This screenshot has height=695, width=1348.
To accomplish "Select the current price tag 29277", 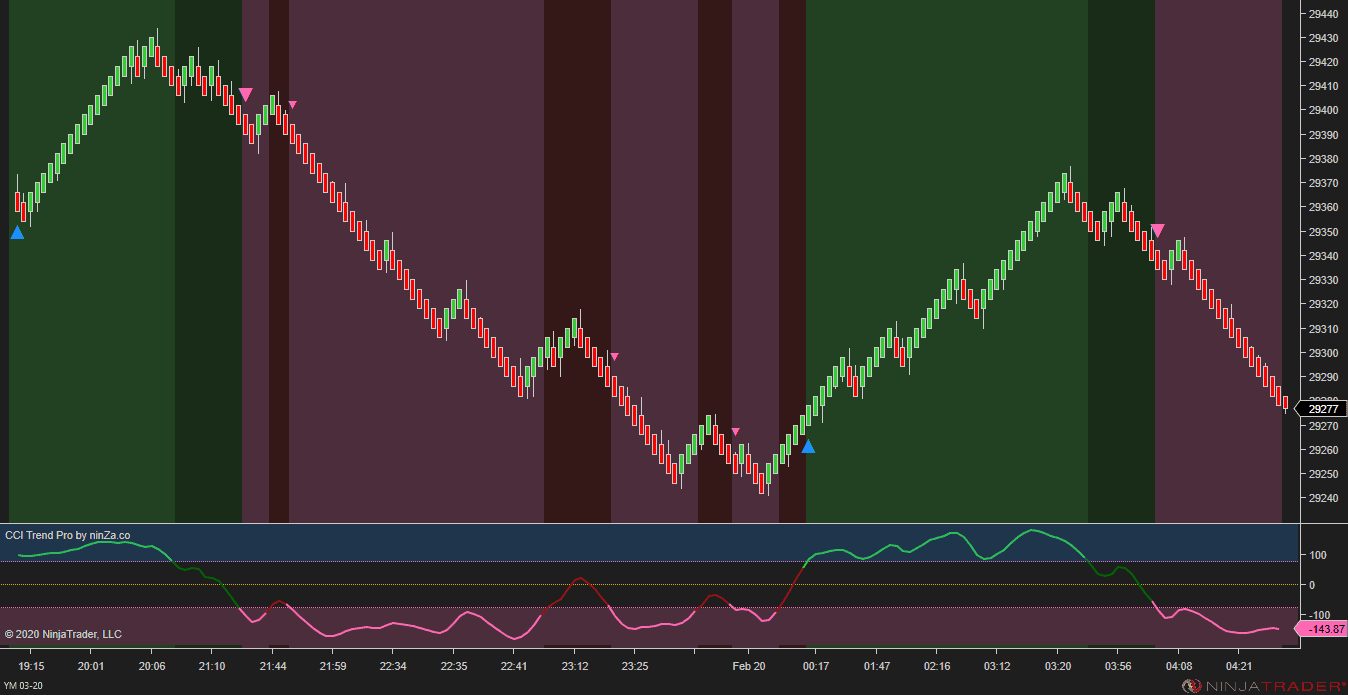I will [x=1321, y=409].
